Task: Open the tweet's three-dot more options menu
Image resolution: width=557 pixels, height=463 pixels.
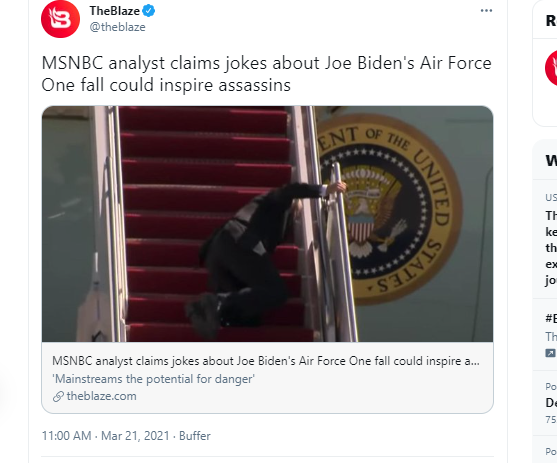Action: click(x=486, y=11)
